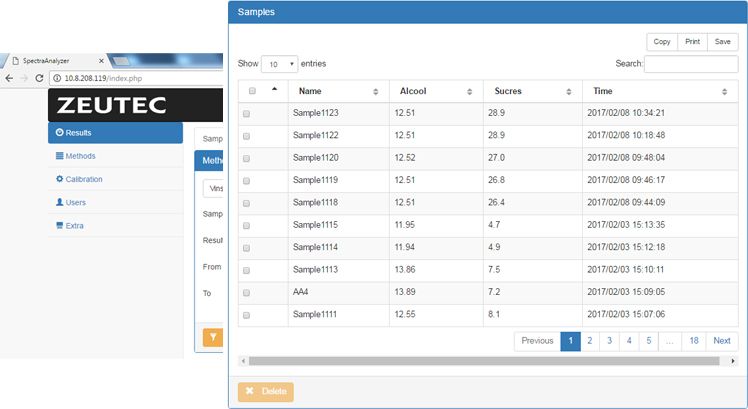Click the Calibration gear icon
Image resolution: width=748 pixels, height=409 pixels.
pos(59,179)
